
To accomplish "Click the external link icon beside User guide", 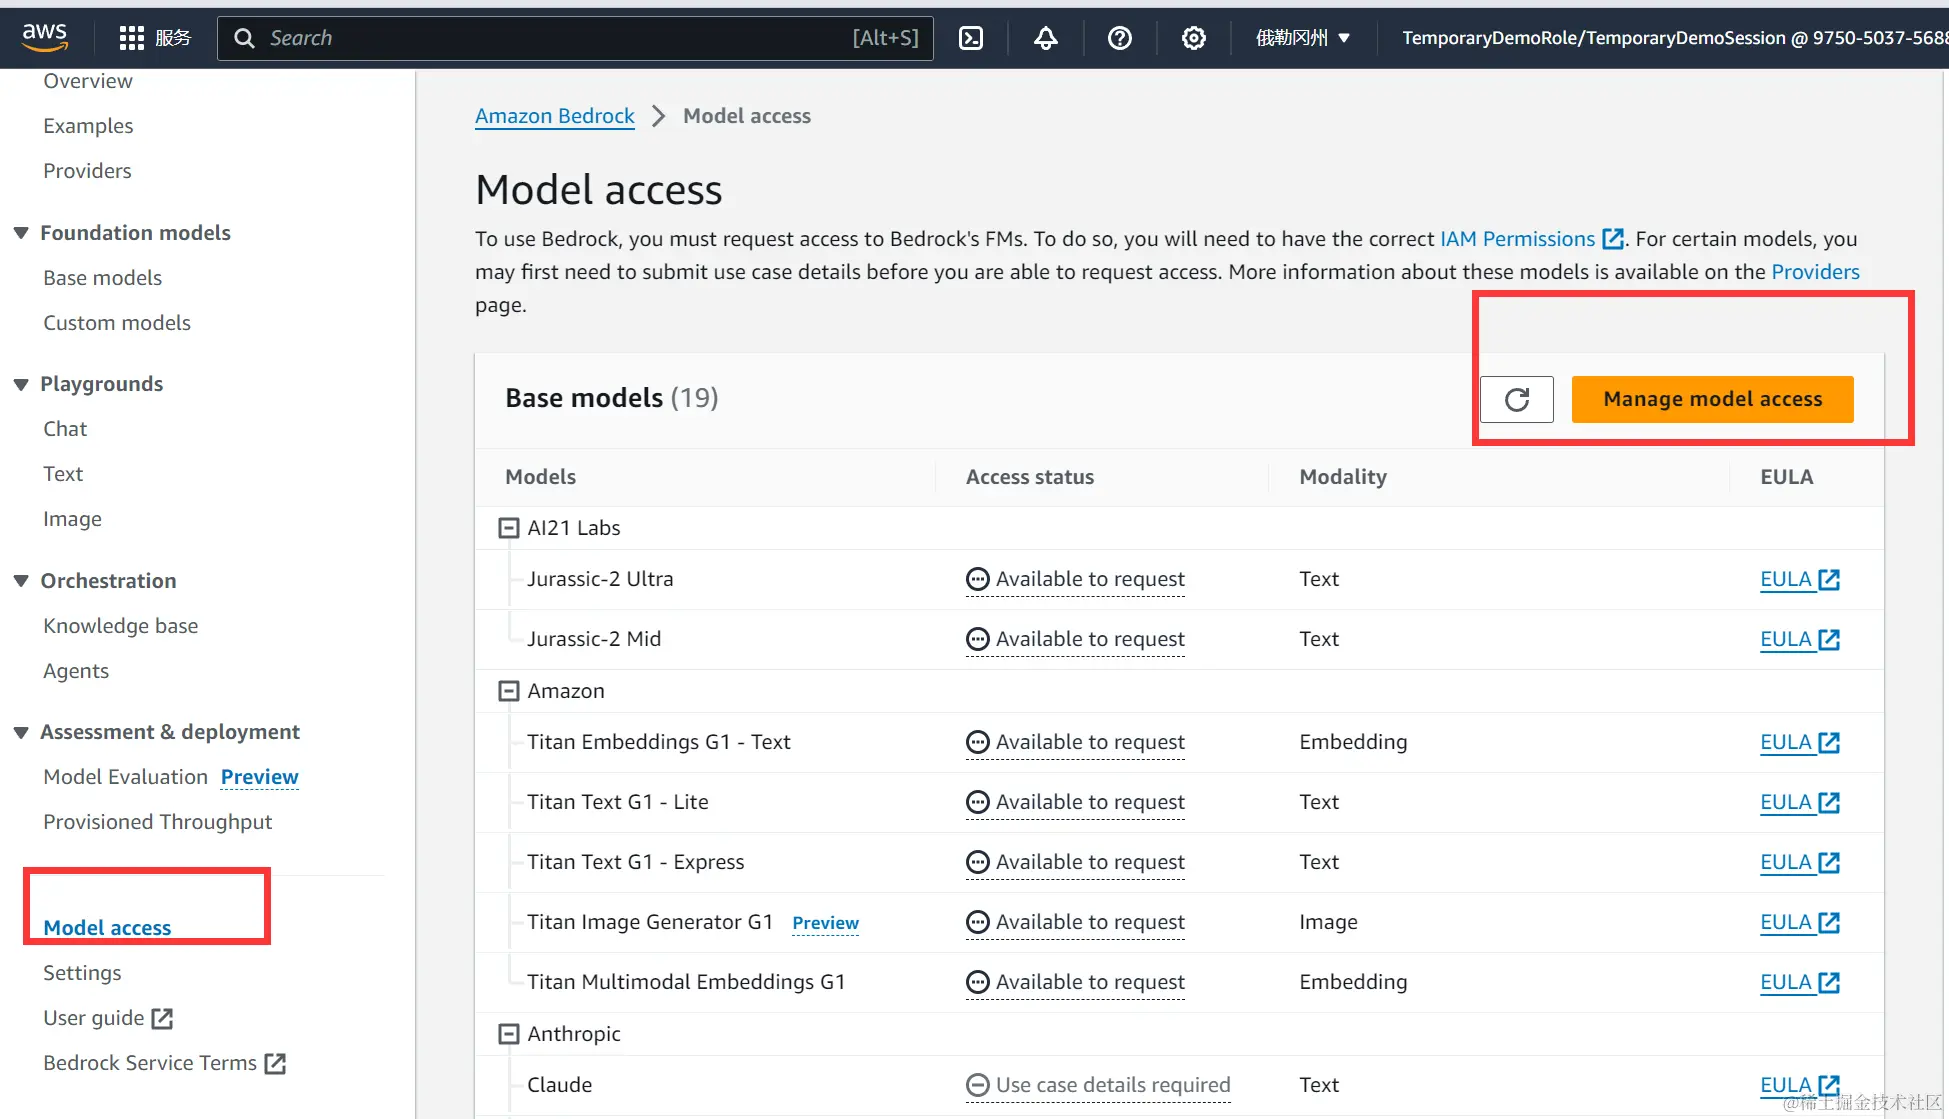I will (x=162, y=1018).
